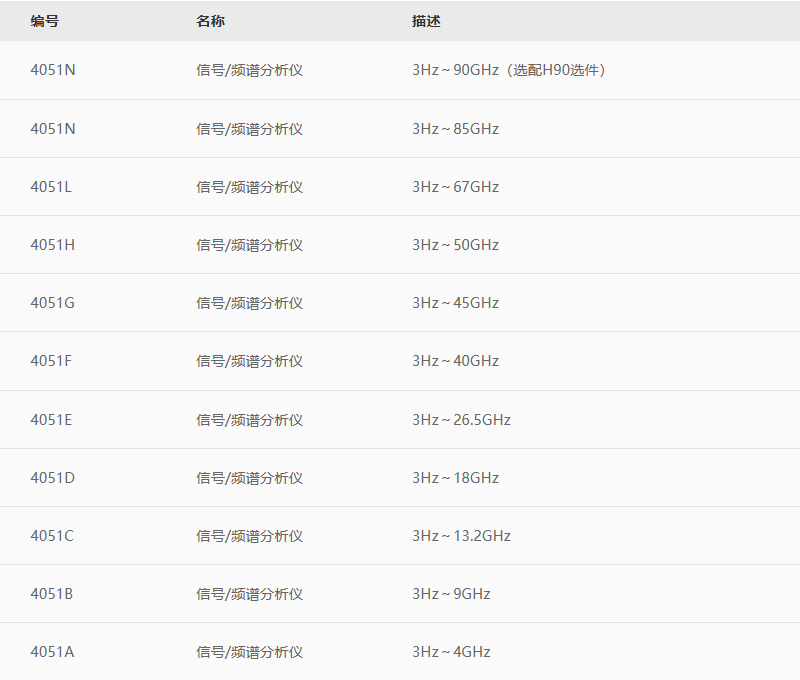Click the 3Hz~4GHz description
The width and height of the screenshot is (800, 680).
(x=451, y=652)
